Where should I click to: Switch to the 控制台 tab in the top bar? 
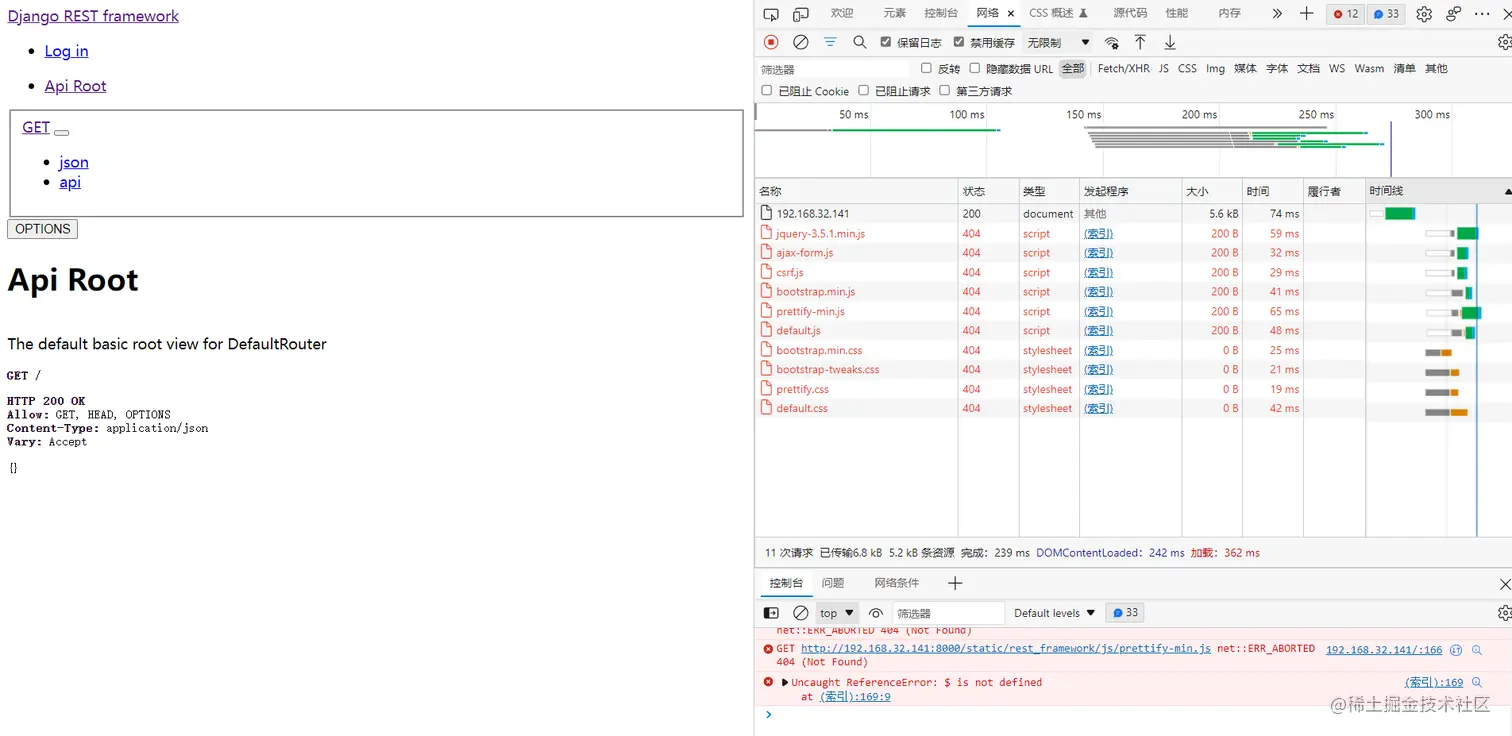pos(941,14)
